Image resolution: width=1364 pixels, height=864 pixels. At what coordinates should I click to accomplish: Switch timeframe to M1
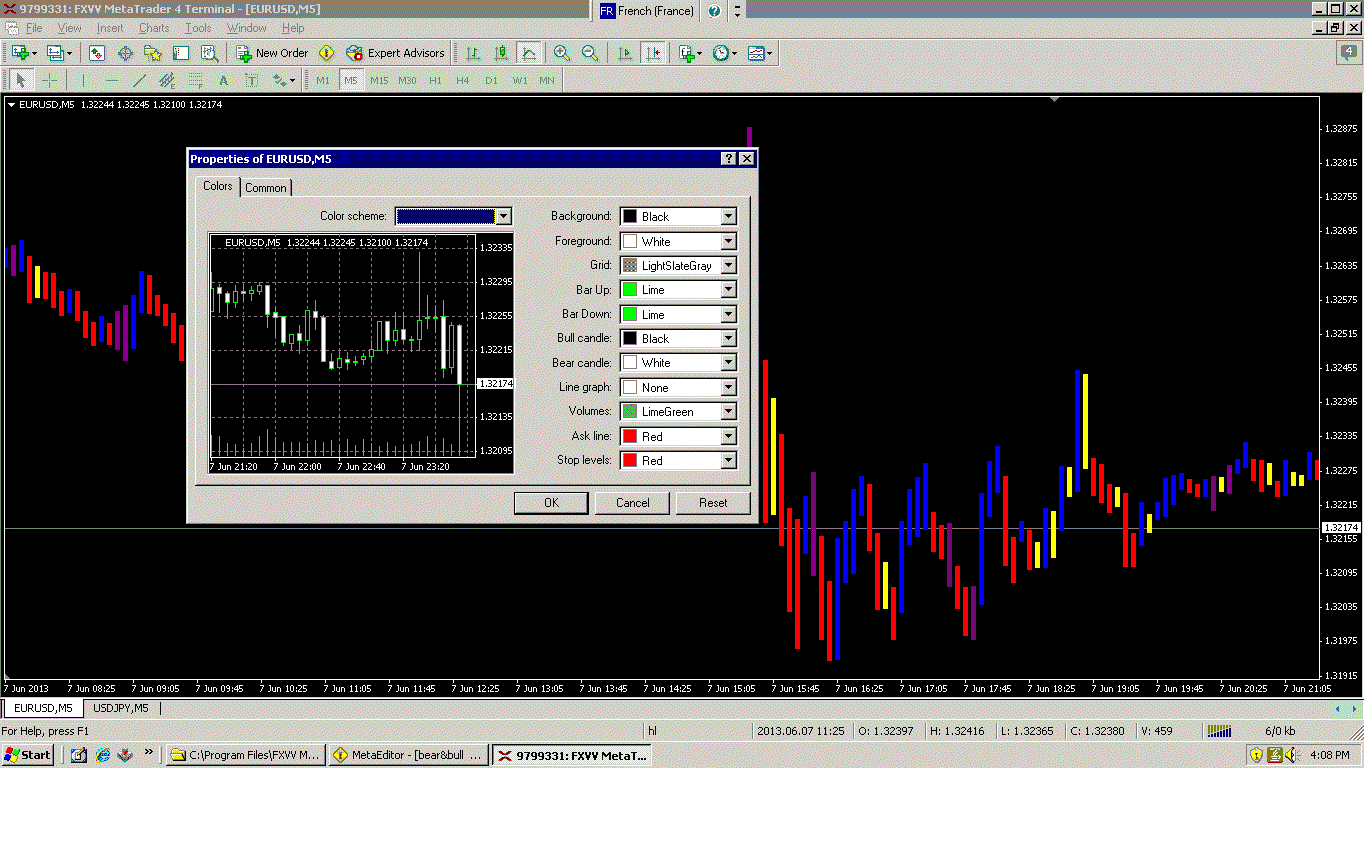323,80
